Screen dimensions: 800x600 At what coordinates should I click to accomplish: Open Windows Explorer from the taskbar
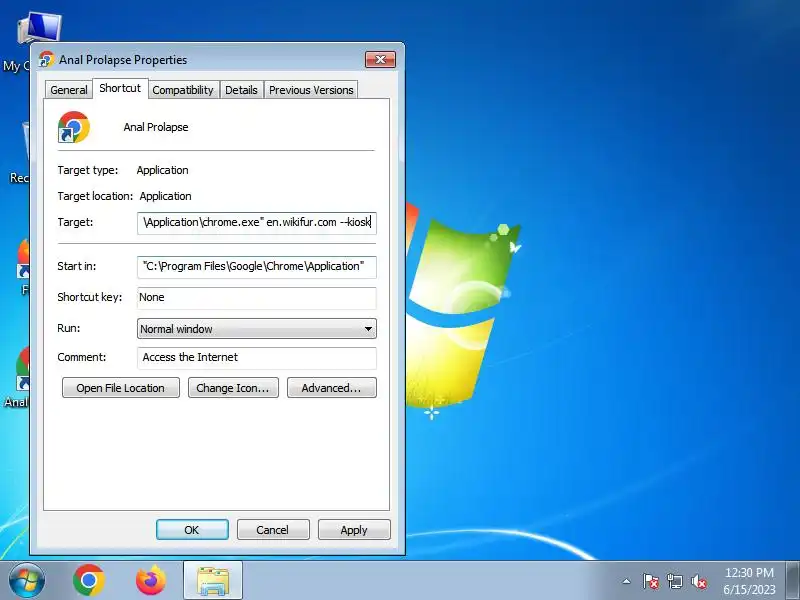pyautogui.click(x=213, y=580)
